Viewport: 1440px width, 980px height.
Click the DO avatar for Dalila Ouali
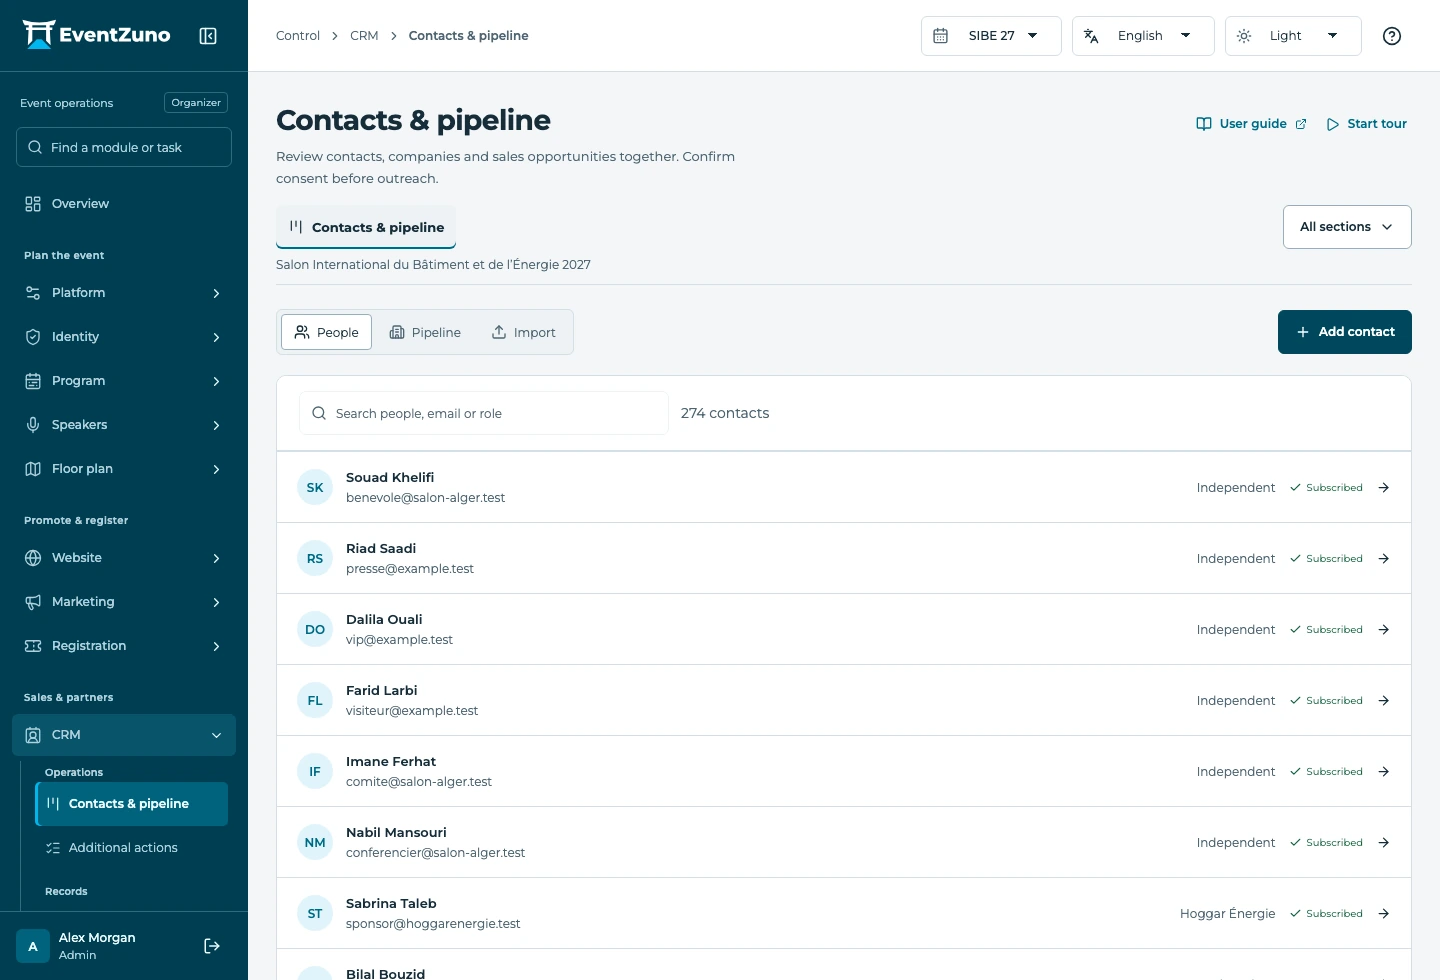(x=315, y=630)
